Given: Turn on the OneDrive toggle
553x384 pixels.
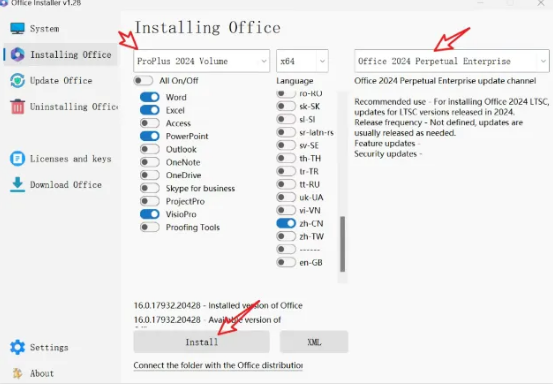Looking at the screenshot, I should (150, 175).
